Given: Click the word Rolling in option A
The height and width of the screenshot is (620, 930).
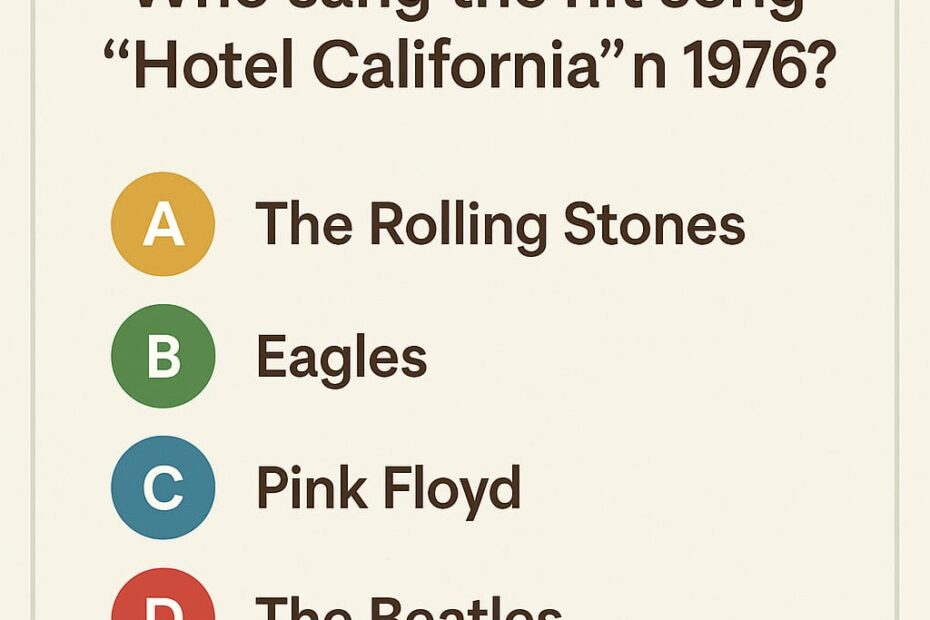Looking at the screenshot, I should tap(458, 225).
